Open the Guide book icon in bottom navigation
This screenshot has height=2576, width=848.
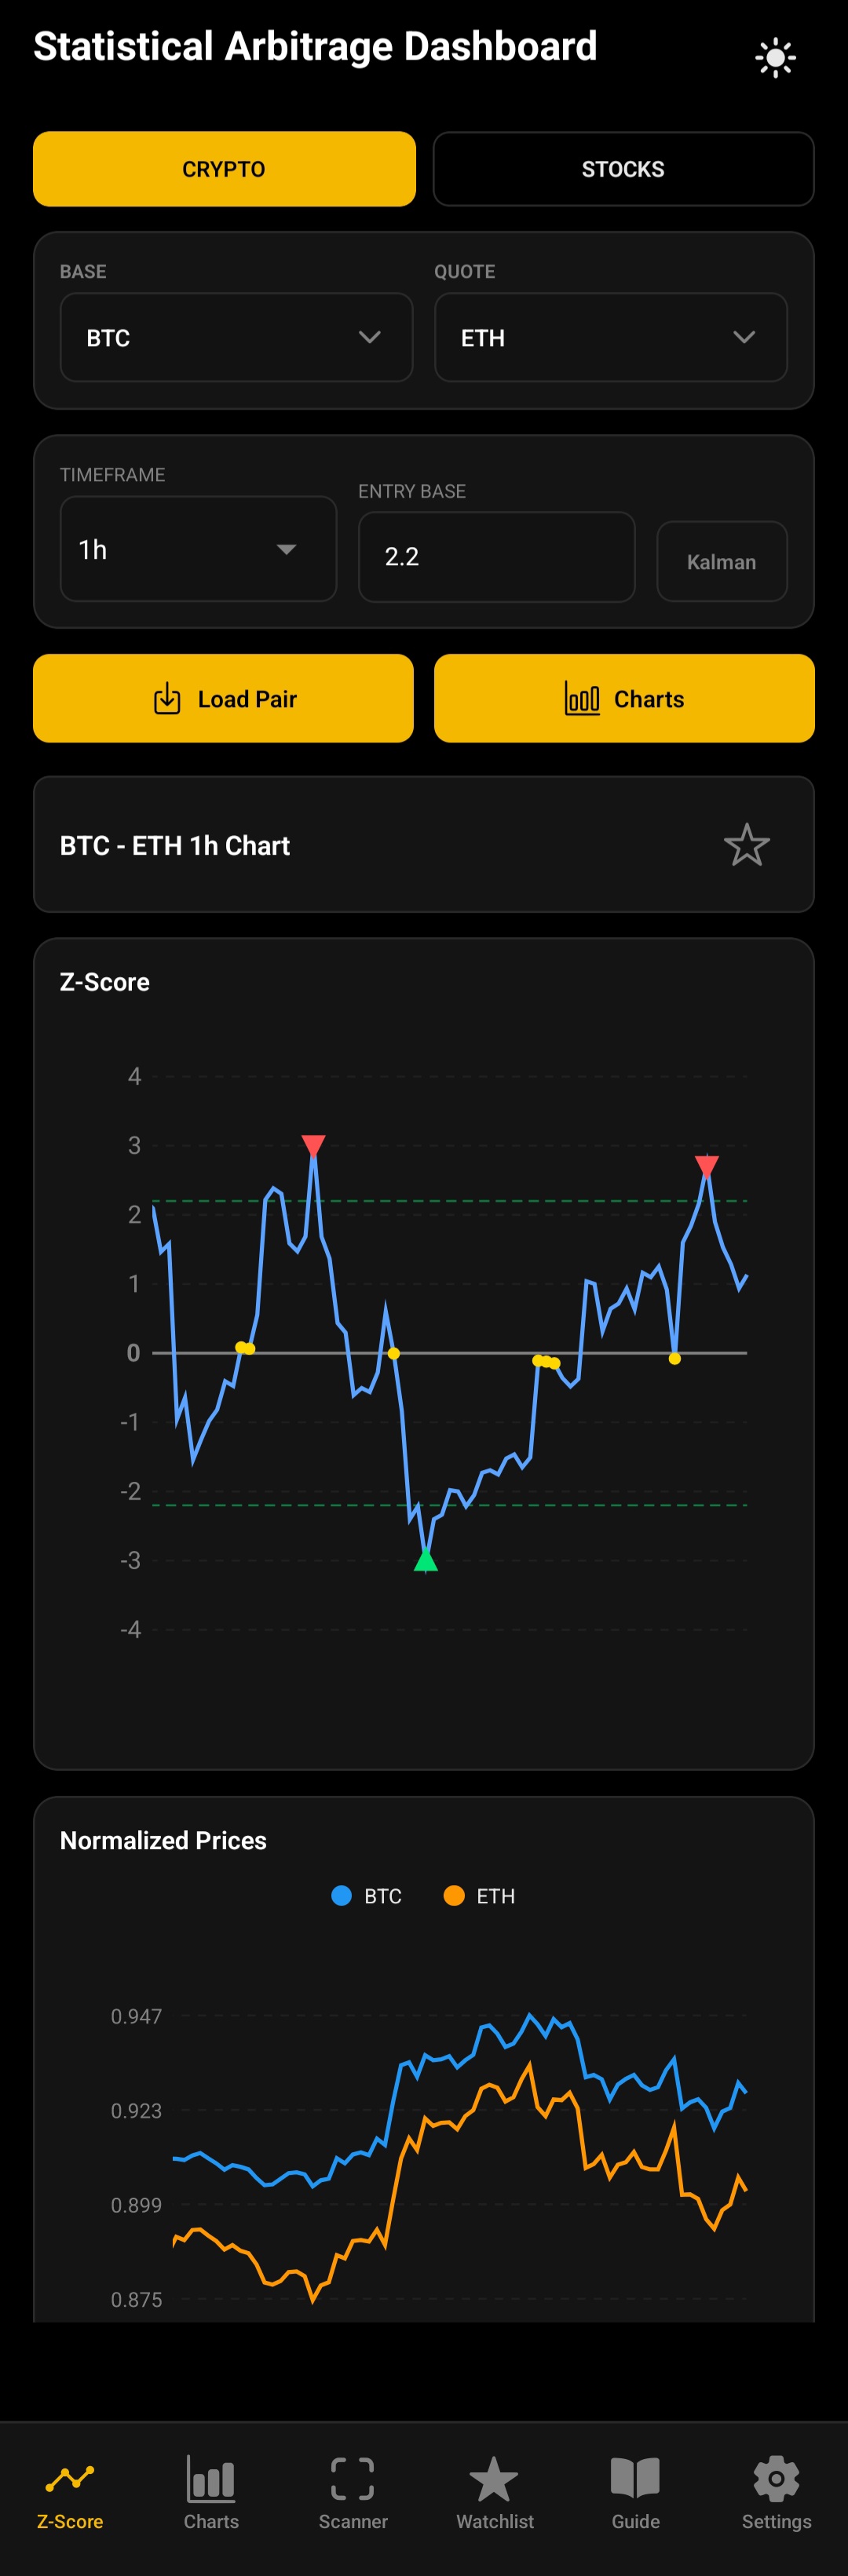click(x=635, y=2478)
